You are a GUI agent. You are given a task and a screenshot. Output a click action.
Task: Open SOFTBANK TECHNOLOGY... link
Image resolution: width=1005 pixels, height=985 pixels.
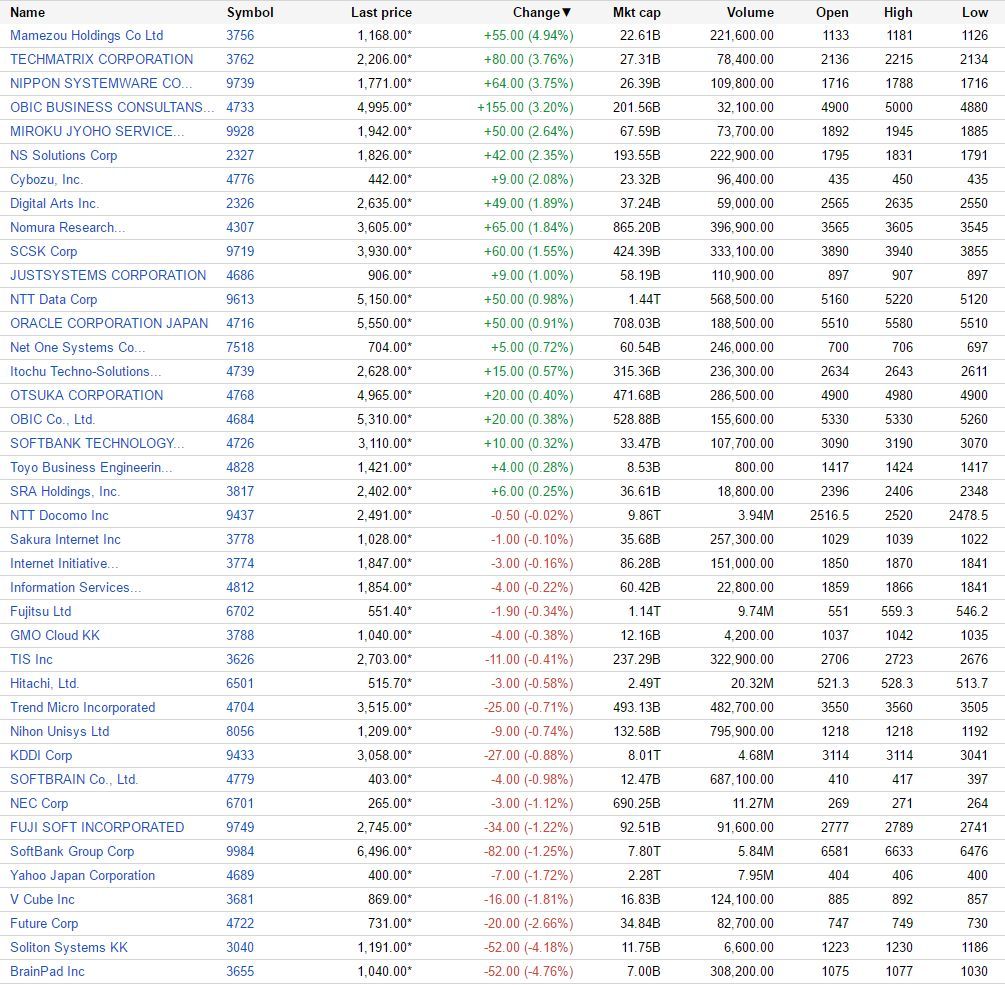click(97, 443)
